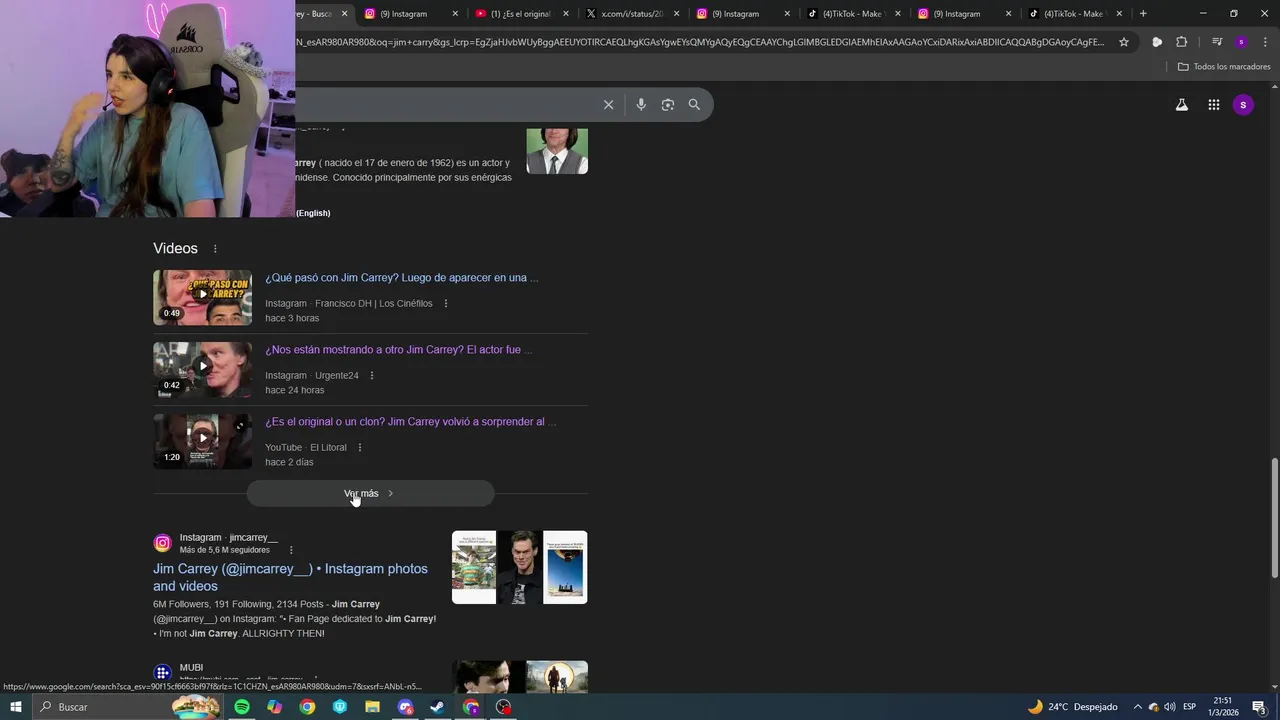Open options for the El Litoral video result
1280x720 pixels.
[x=360, y=448]
